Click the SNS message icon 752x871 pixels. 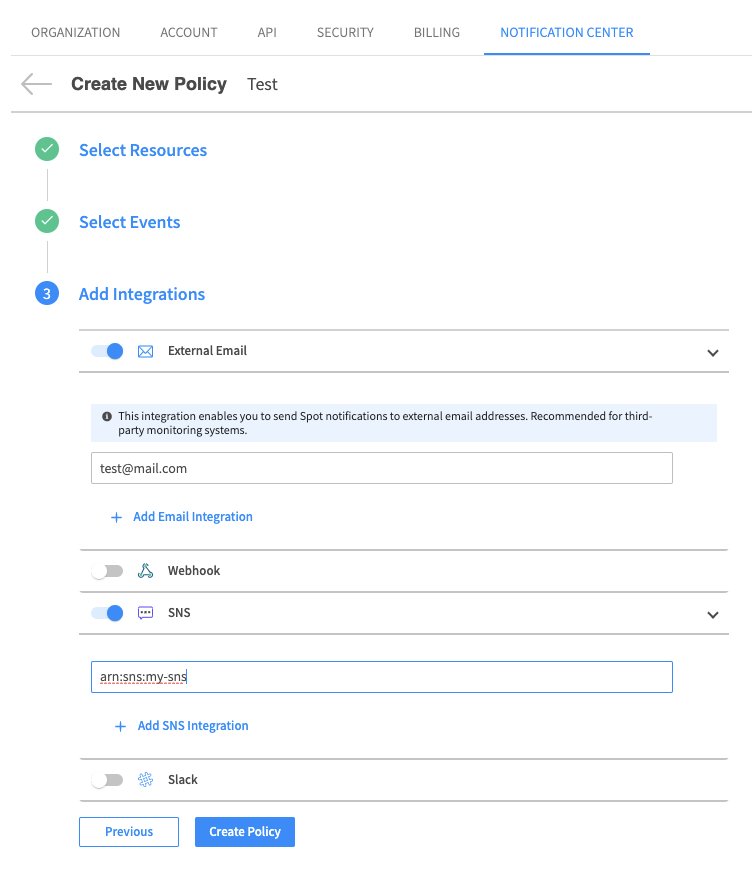point(145,613)
